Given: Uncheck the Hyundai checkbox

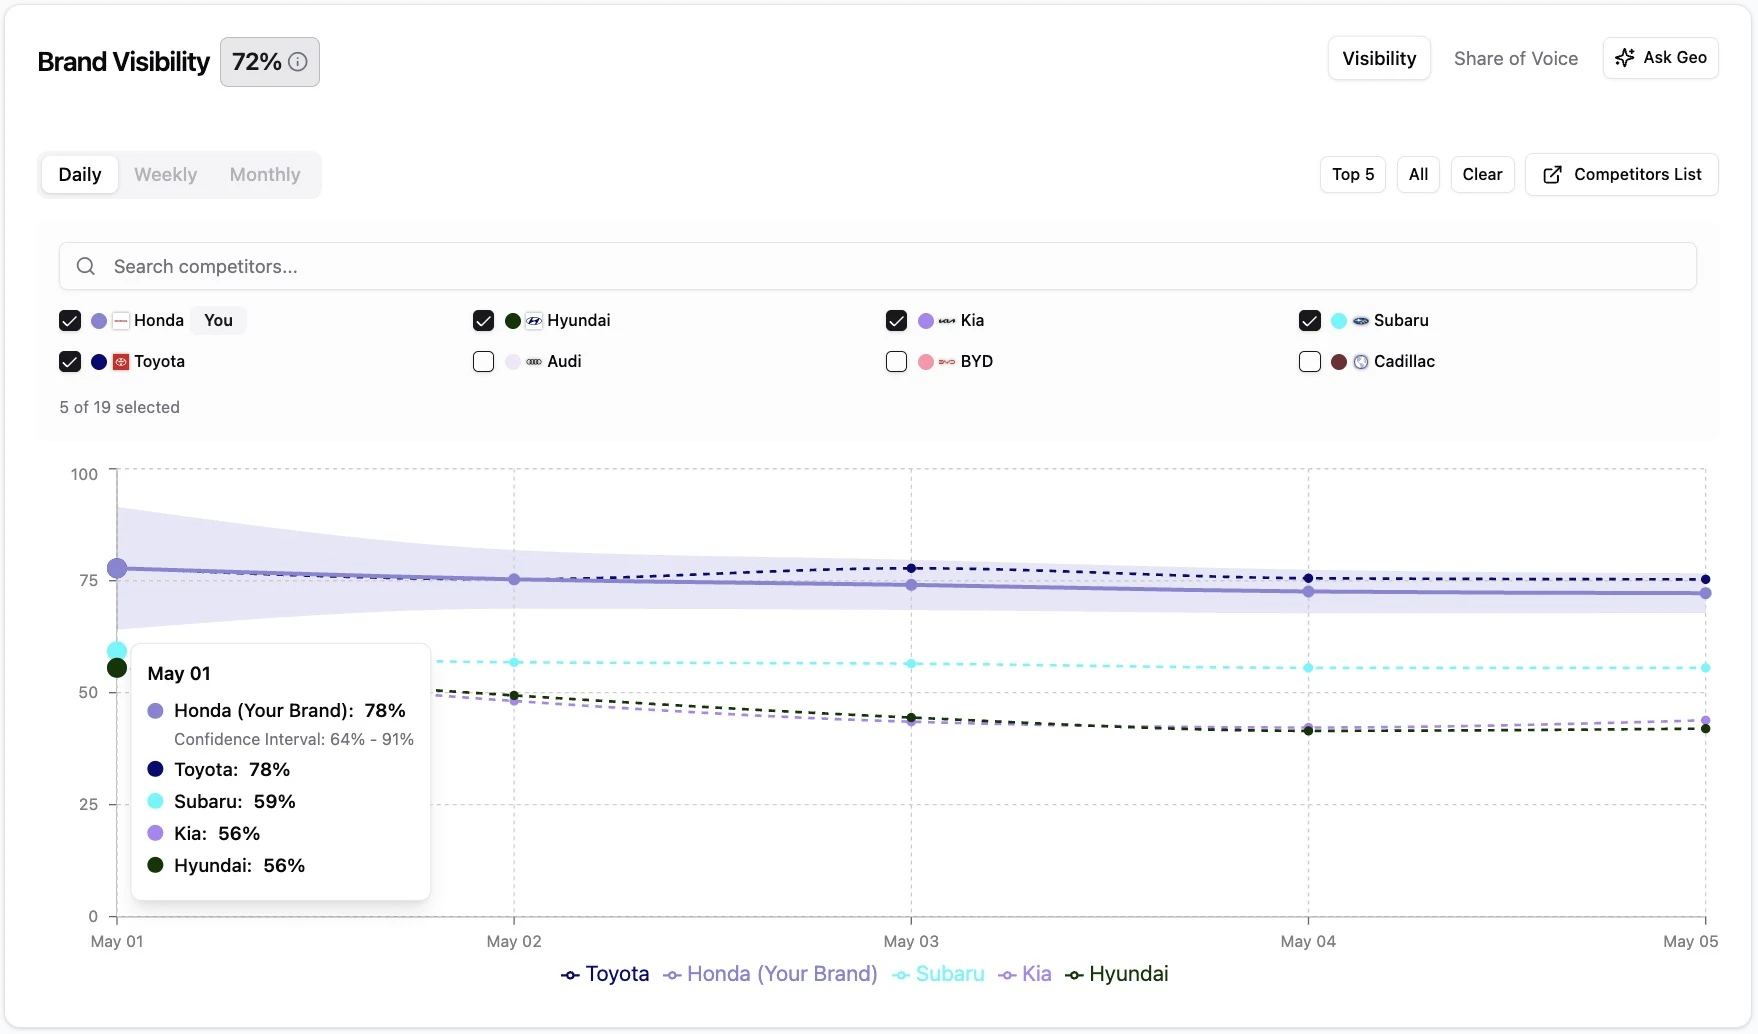Looking at the screenshot, I should coord(483,321).
